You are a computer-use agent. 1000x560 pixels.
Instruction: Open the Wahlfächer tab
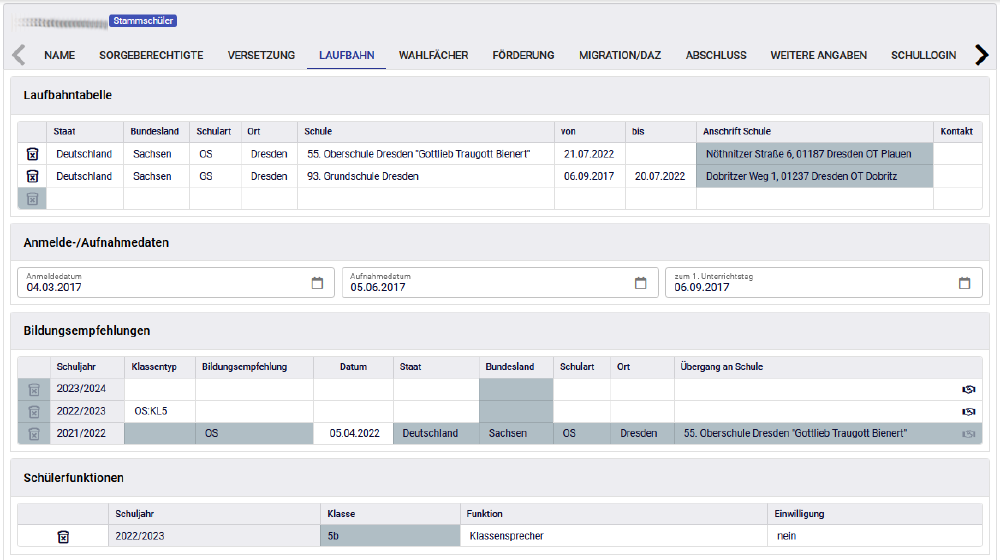pos(433,56)
